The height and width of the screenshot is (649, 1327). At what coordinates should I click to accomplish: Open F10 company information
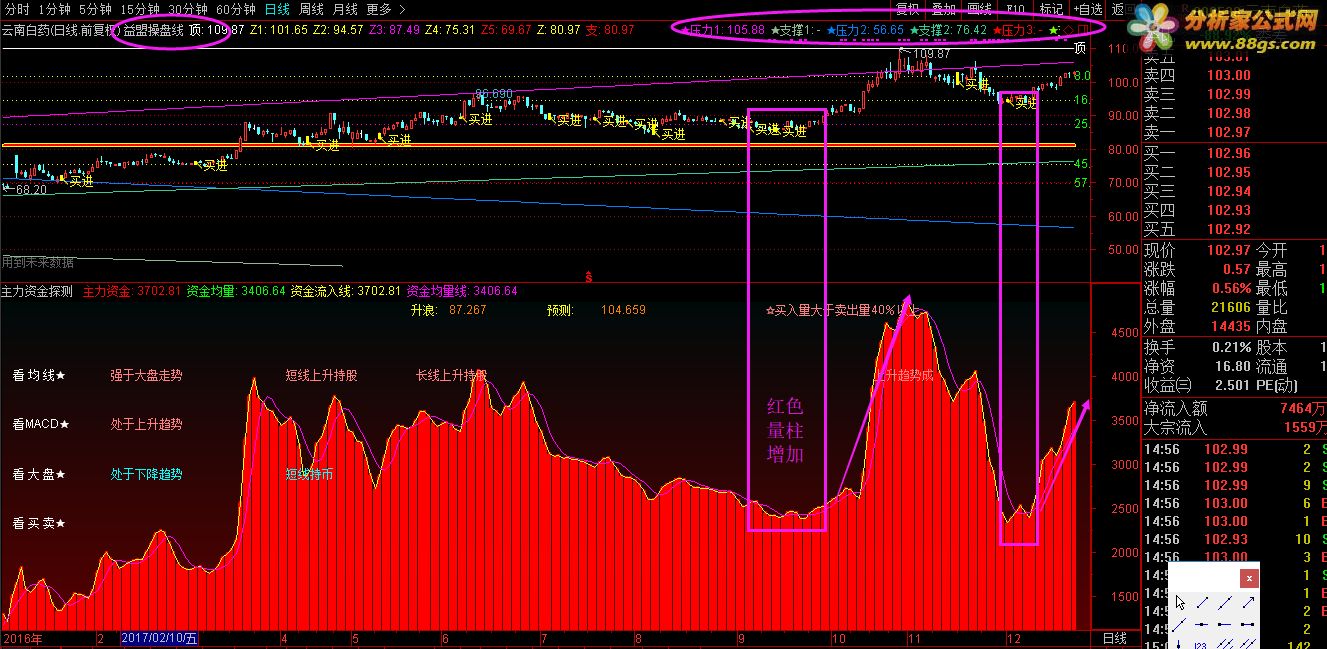point(1015,9)
